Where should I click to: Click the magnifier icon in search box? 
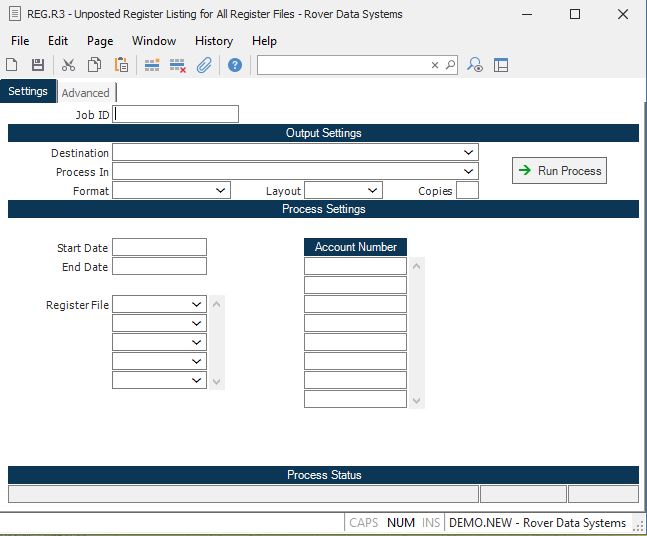pos(450,65)
